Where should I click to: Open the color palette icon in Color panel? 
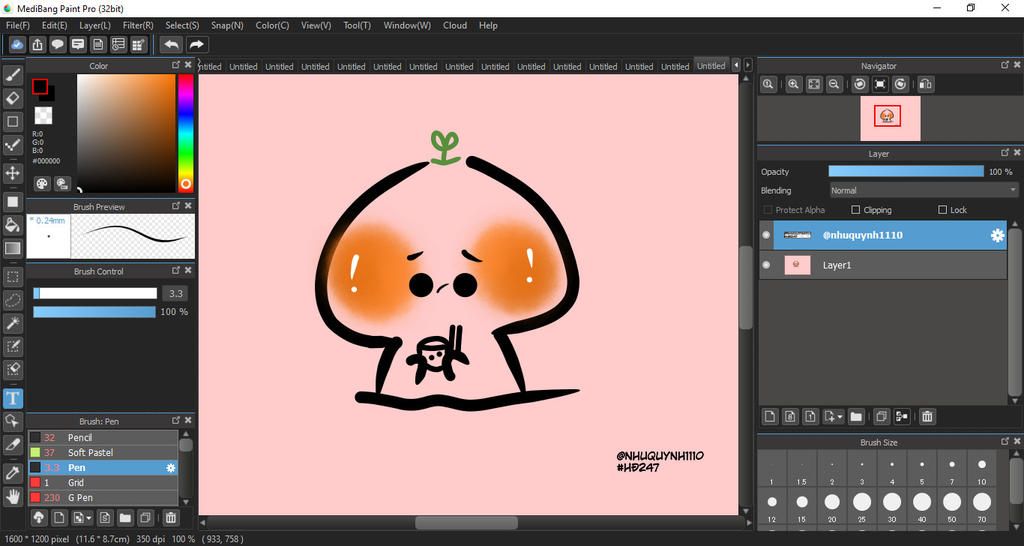[42, 184]
